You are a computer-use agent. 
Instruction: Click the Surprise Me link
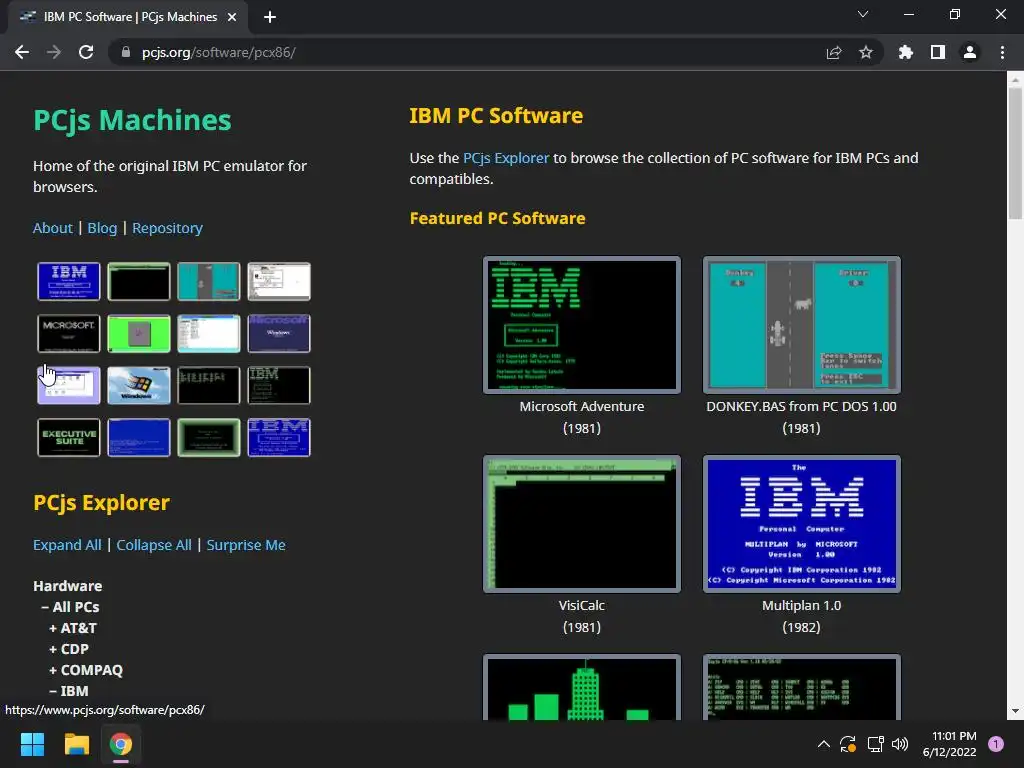pos(246,545)
